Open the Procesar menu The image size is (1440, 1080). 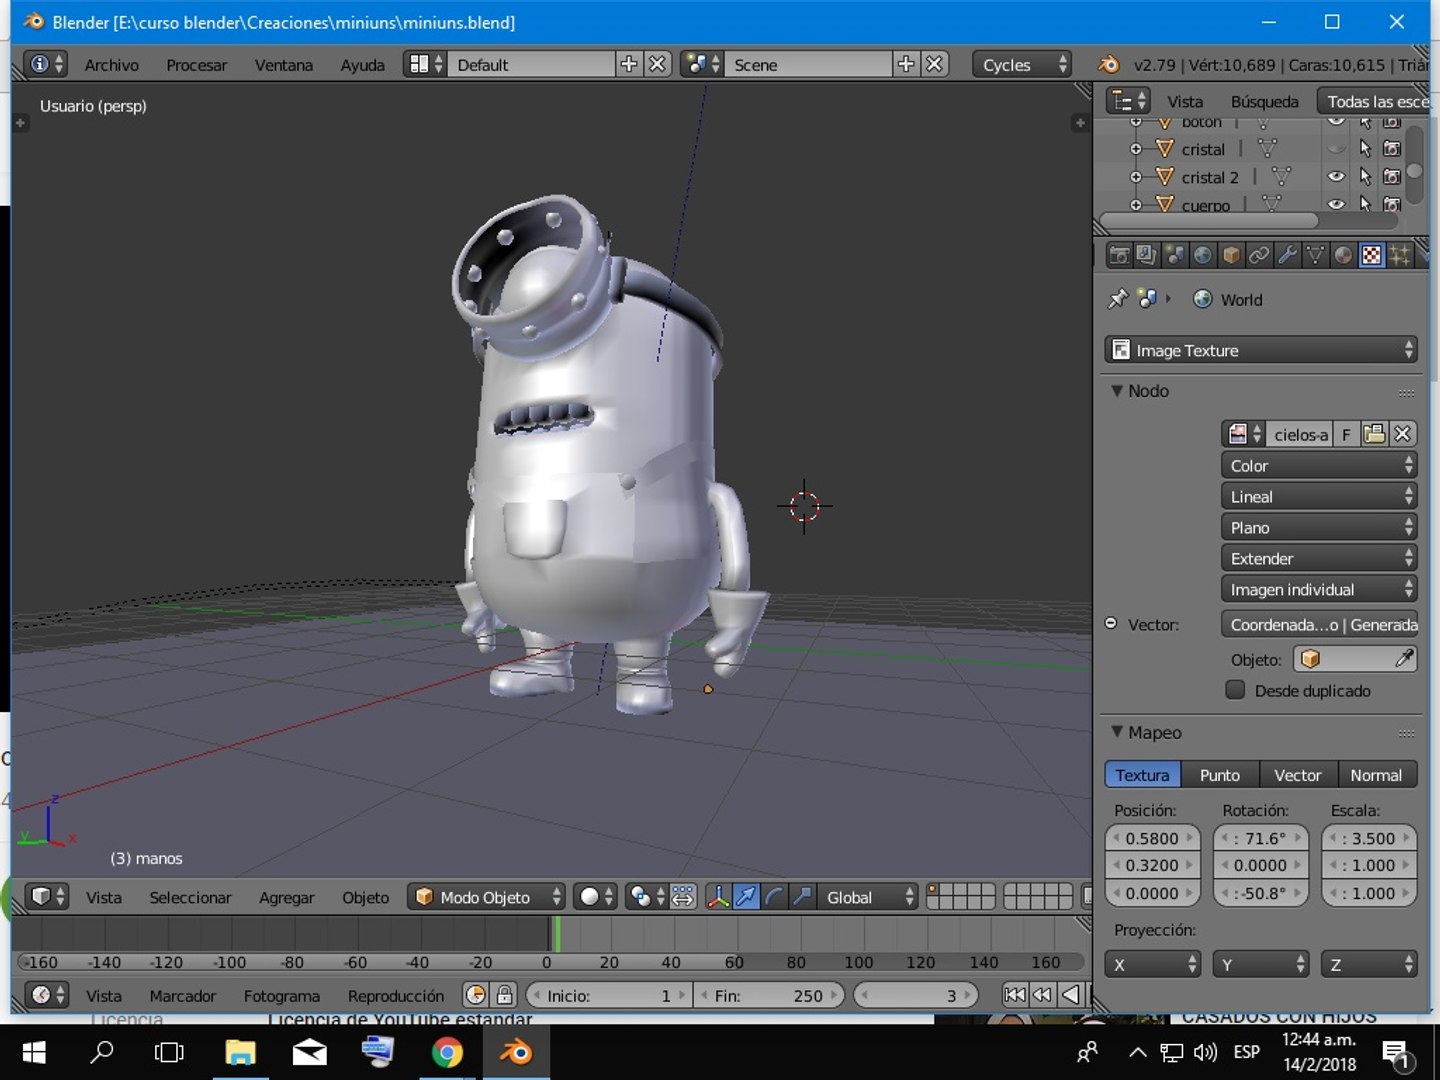point(196,64)
